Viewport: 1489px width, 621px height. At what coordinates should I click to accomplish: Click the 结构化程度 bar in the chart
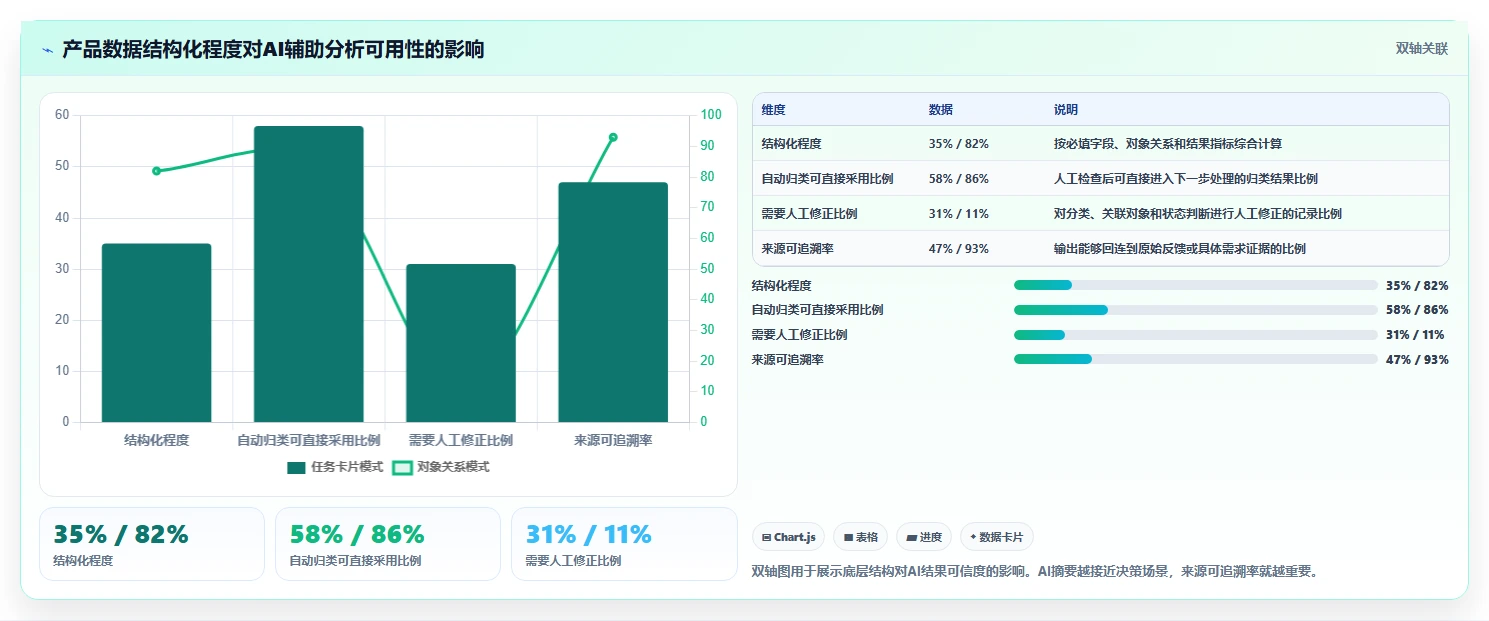coord(157,333)
